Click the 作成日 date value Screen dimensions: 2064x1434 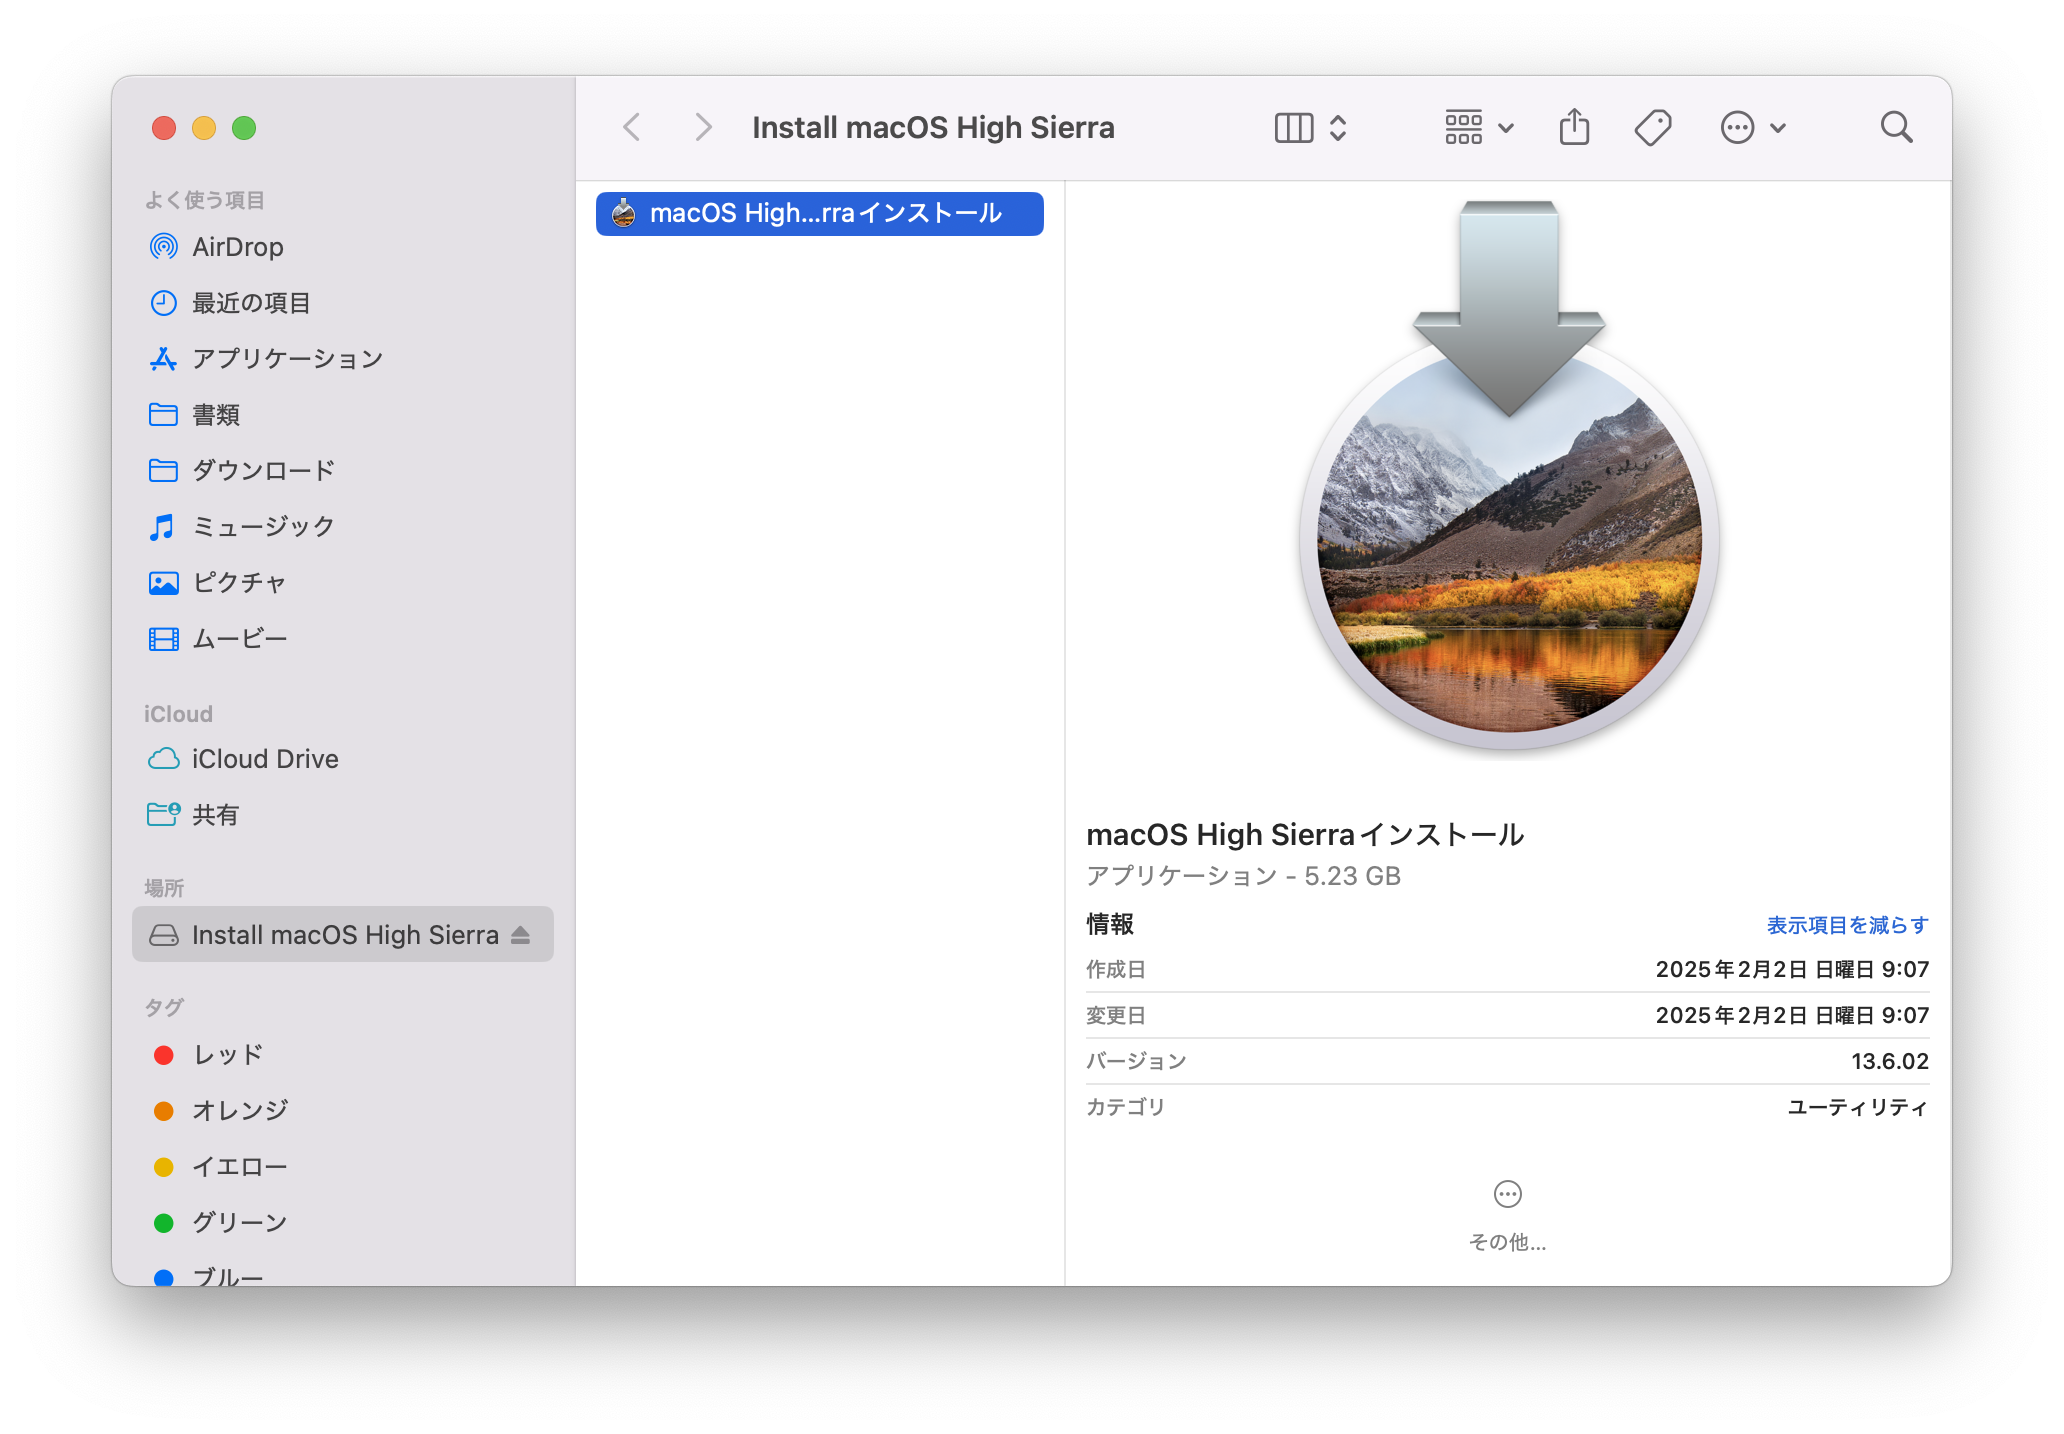(x=1792, y=969)
